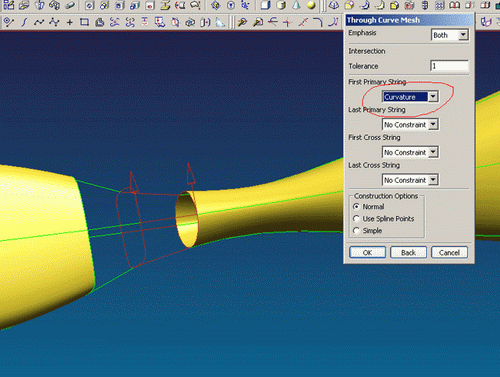Click the Block primitive icon
The image size is (500, 377).
click(265, 5)
